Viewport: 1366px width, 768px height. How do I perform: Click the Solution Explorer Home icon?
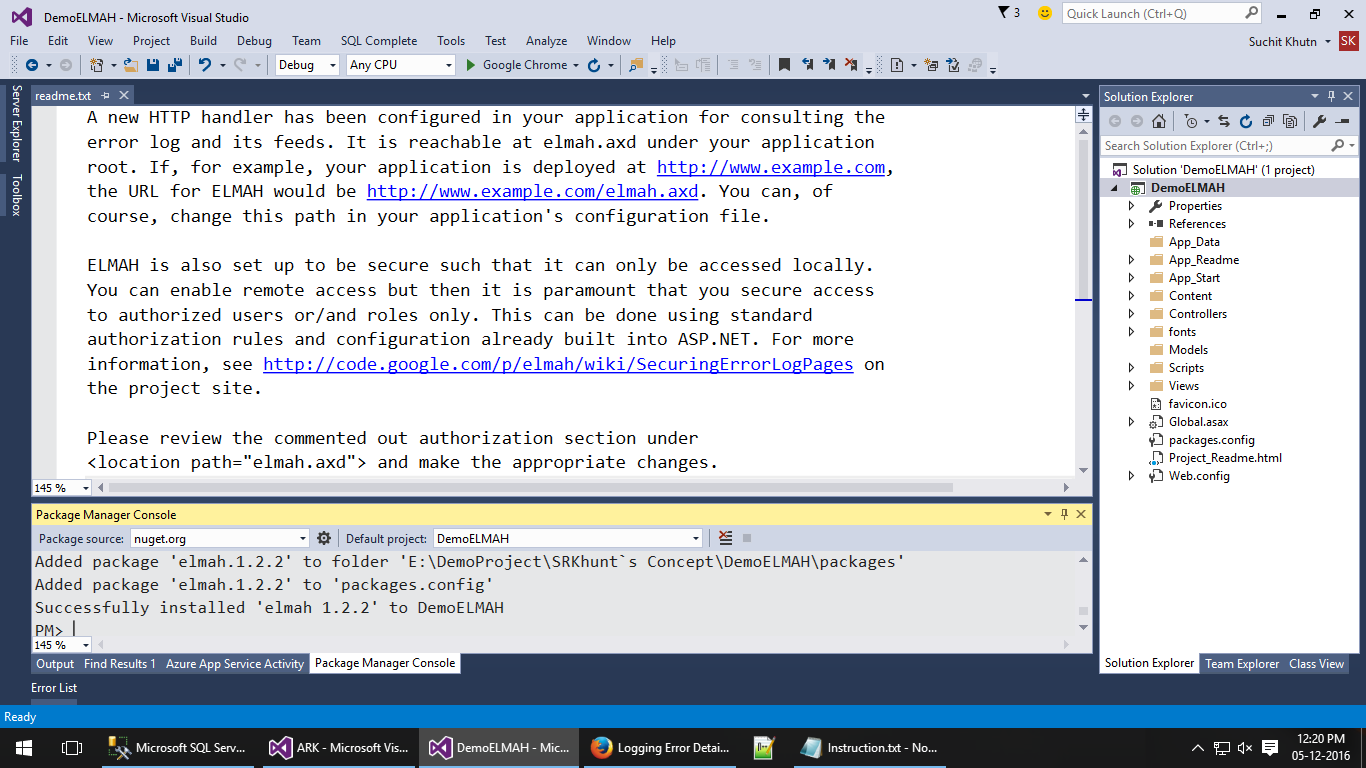tap(1158, 121)
